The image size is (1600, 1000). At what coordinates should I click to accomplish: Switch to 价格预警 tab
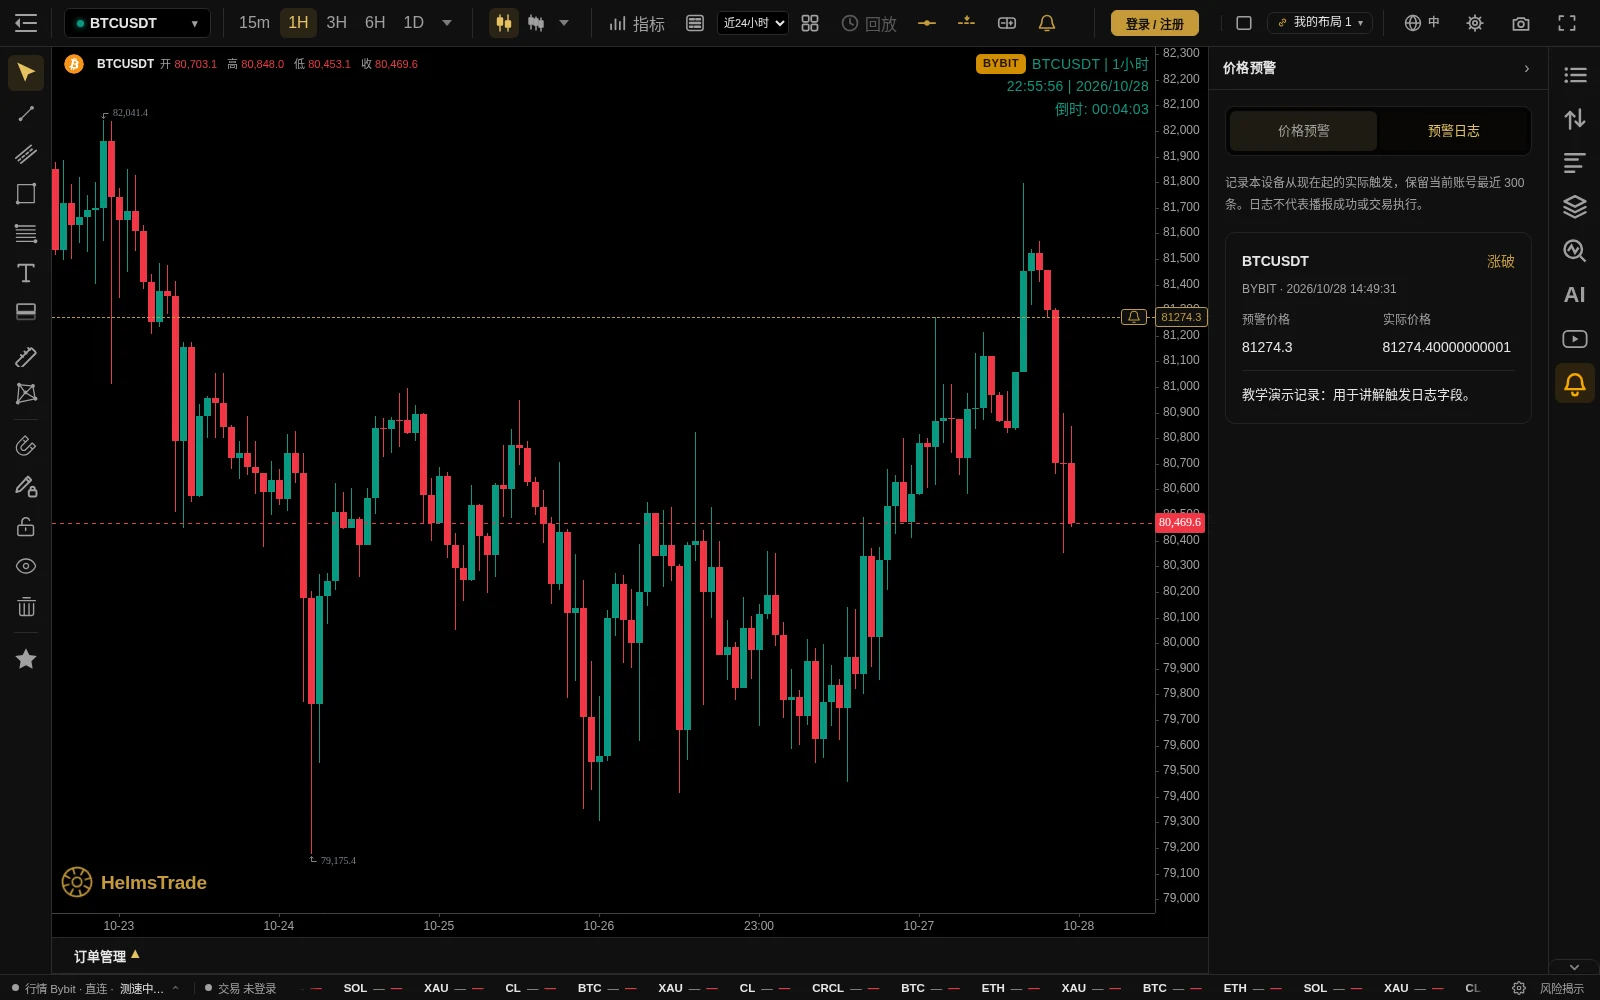pos(1303,131)
